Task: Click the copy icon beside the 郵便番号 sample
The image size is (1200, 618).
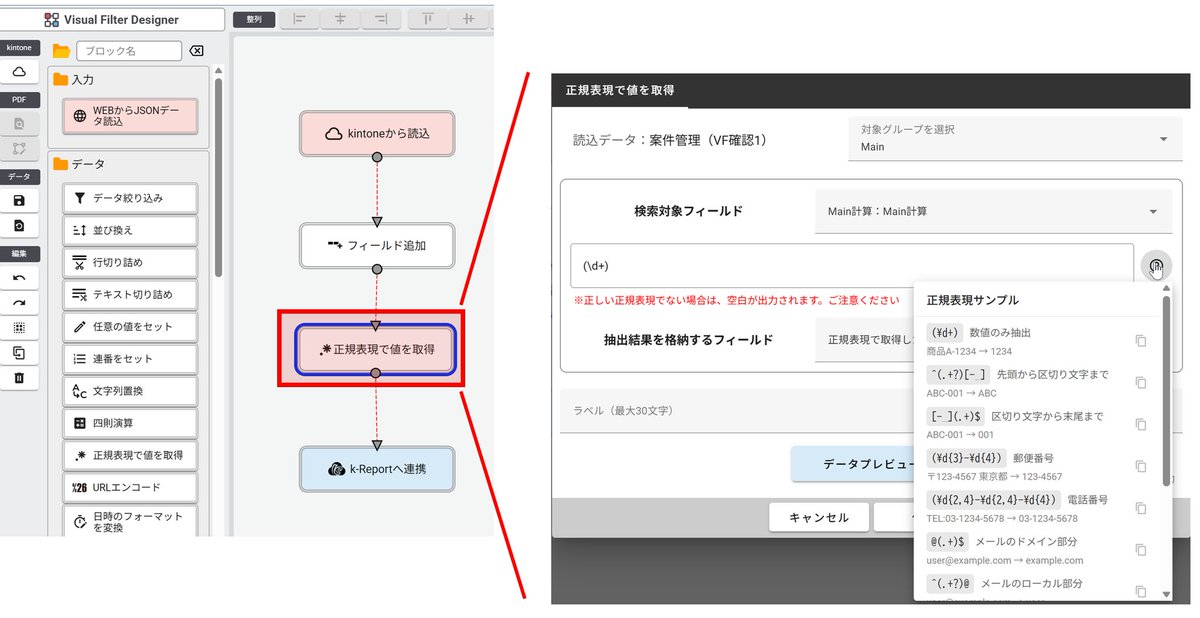Action: [1141, 466]
